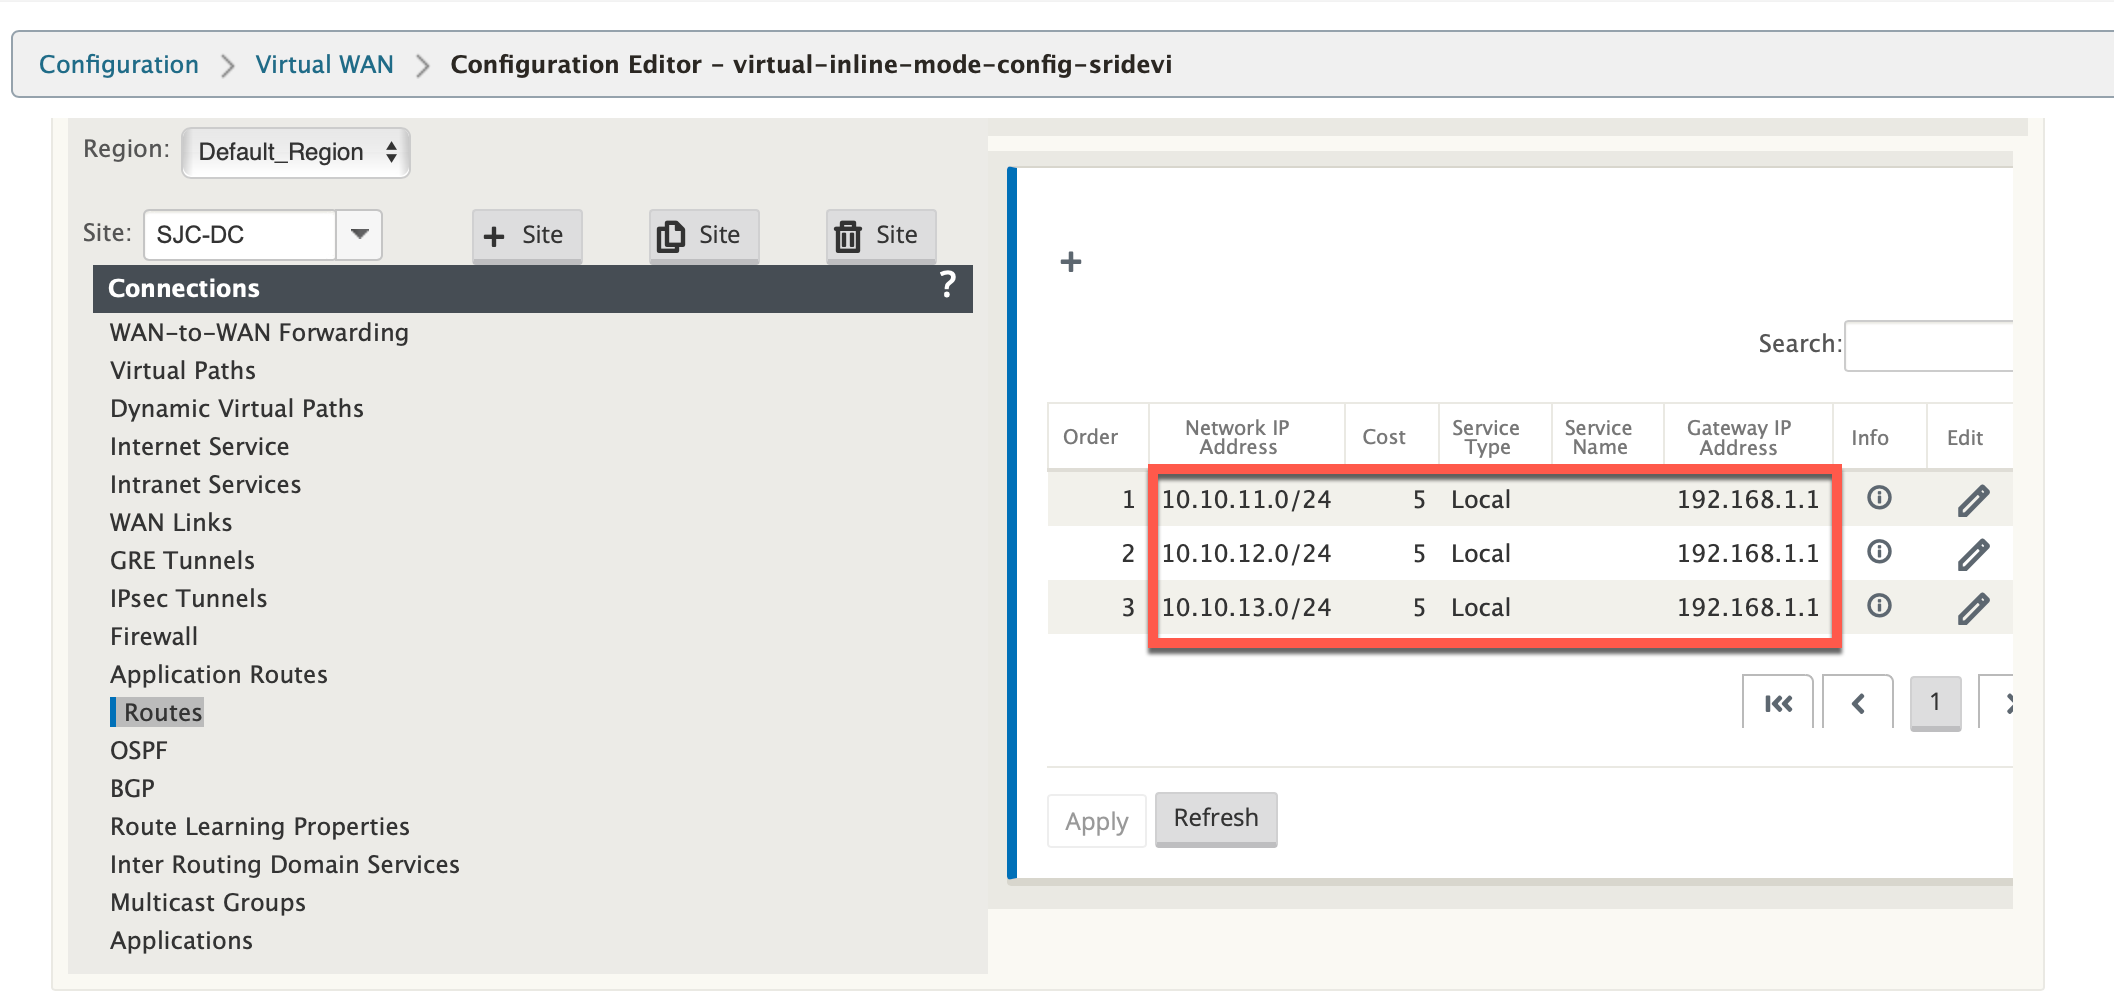Open Virtual Paths section
This screenshot has width=2114, height=1006.
(183, 370)
